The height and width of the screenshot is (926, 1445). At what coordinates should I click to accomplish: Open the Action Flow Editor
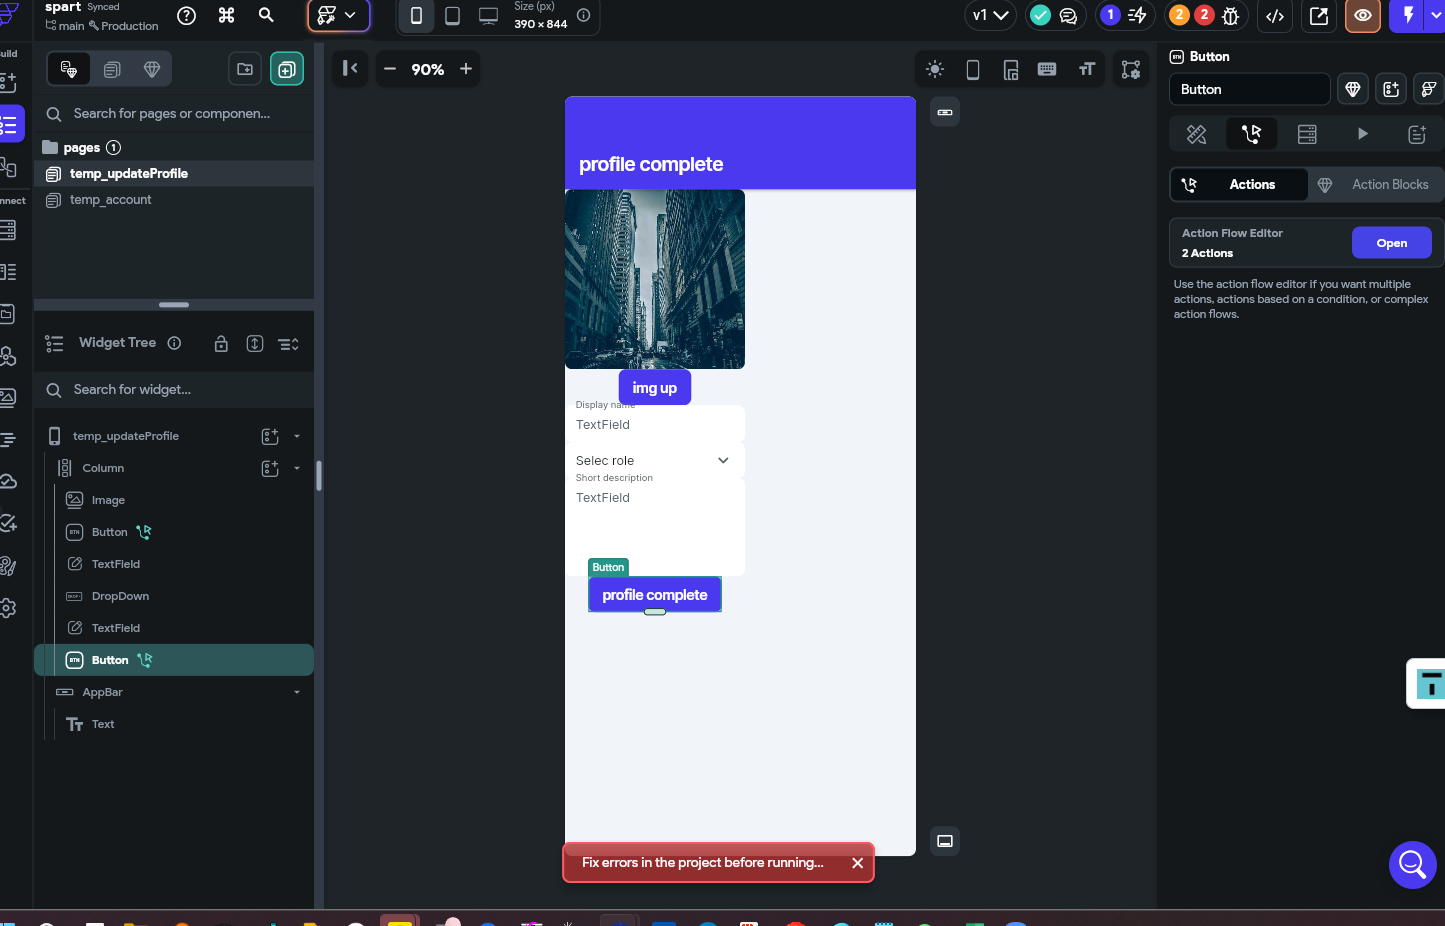[1392, 243]
